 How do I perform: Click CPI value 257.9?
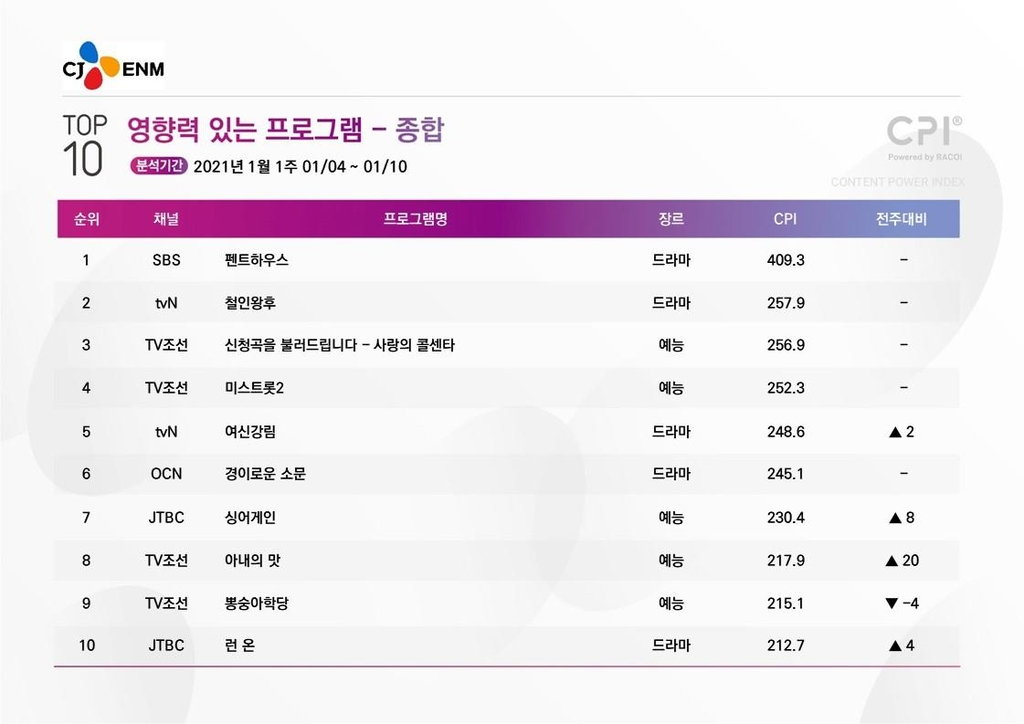pyautogui.click(x=786, y=303)
